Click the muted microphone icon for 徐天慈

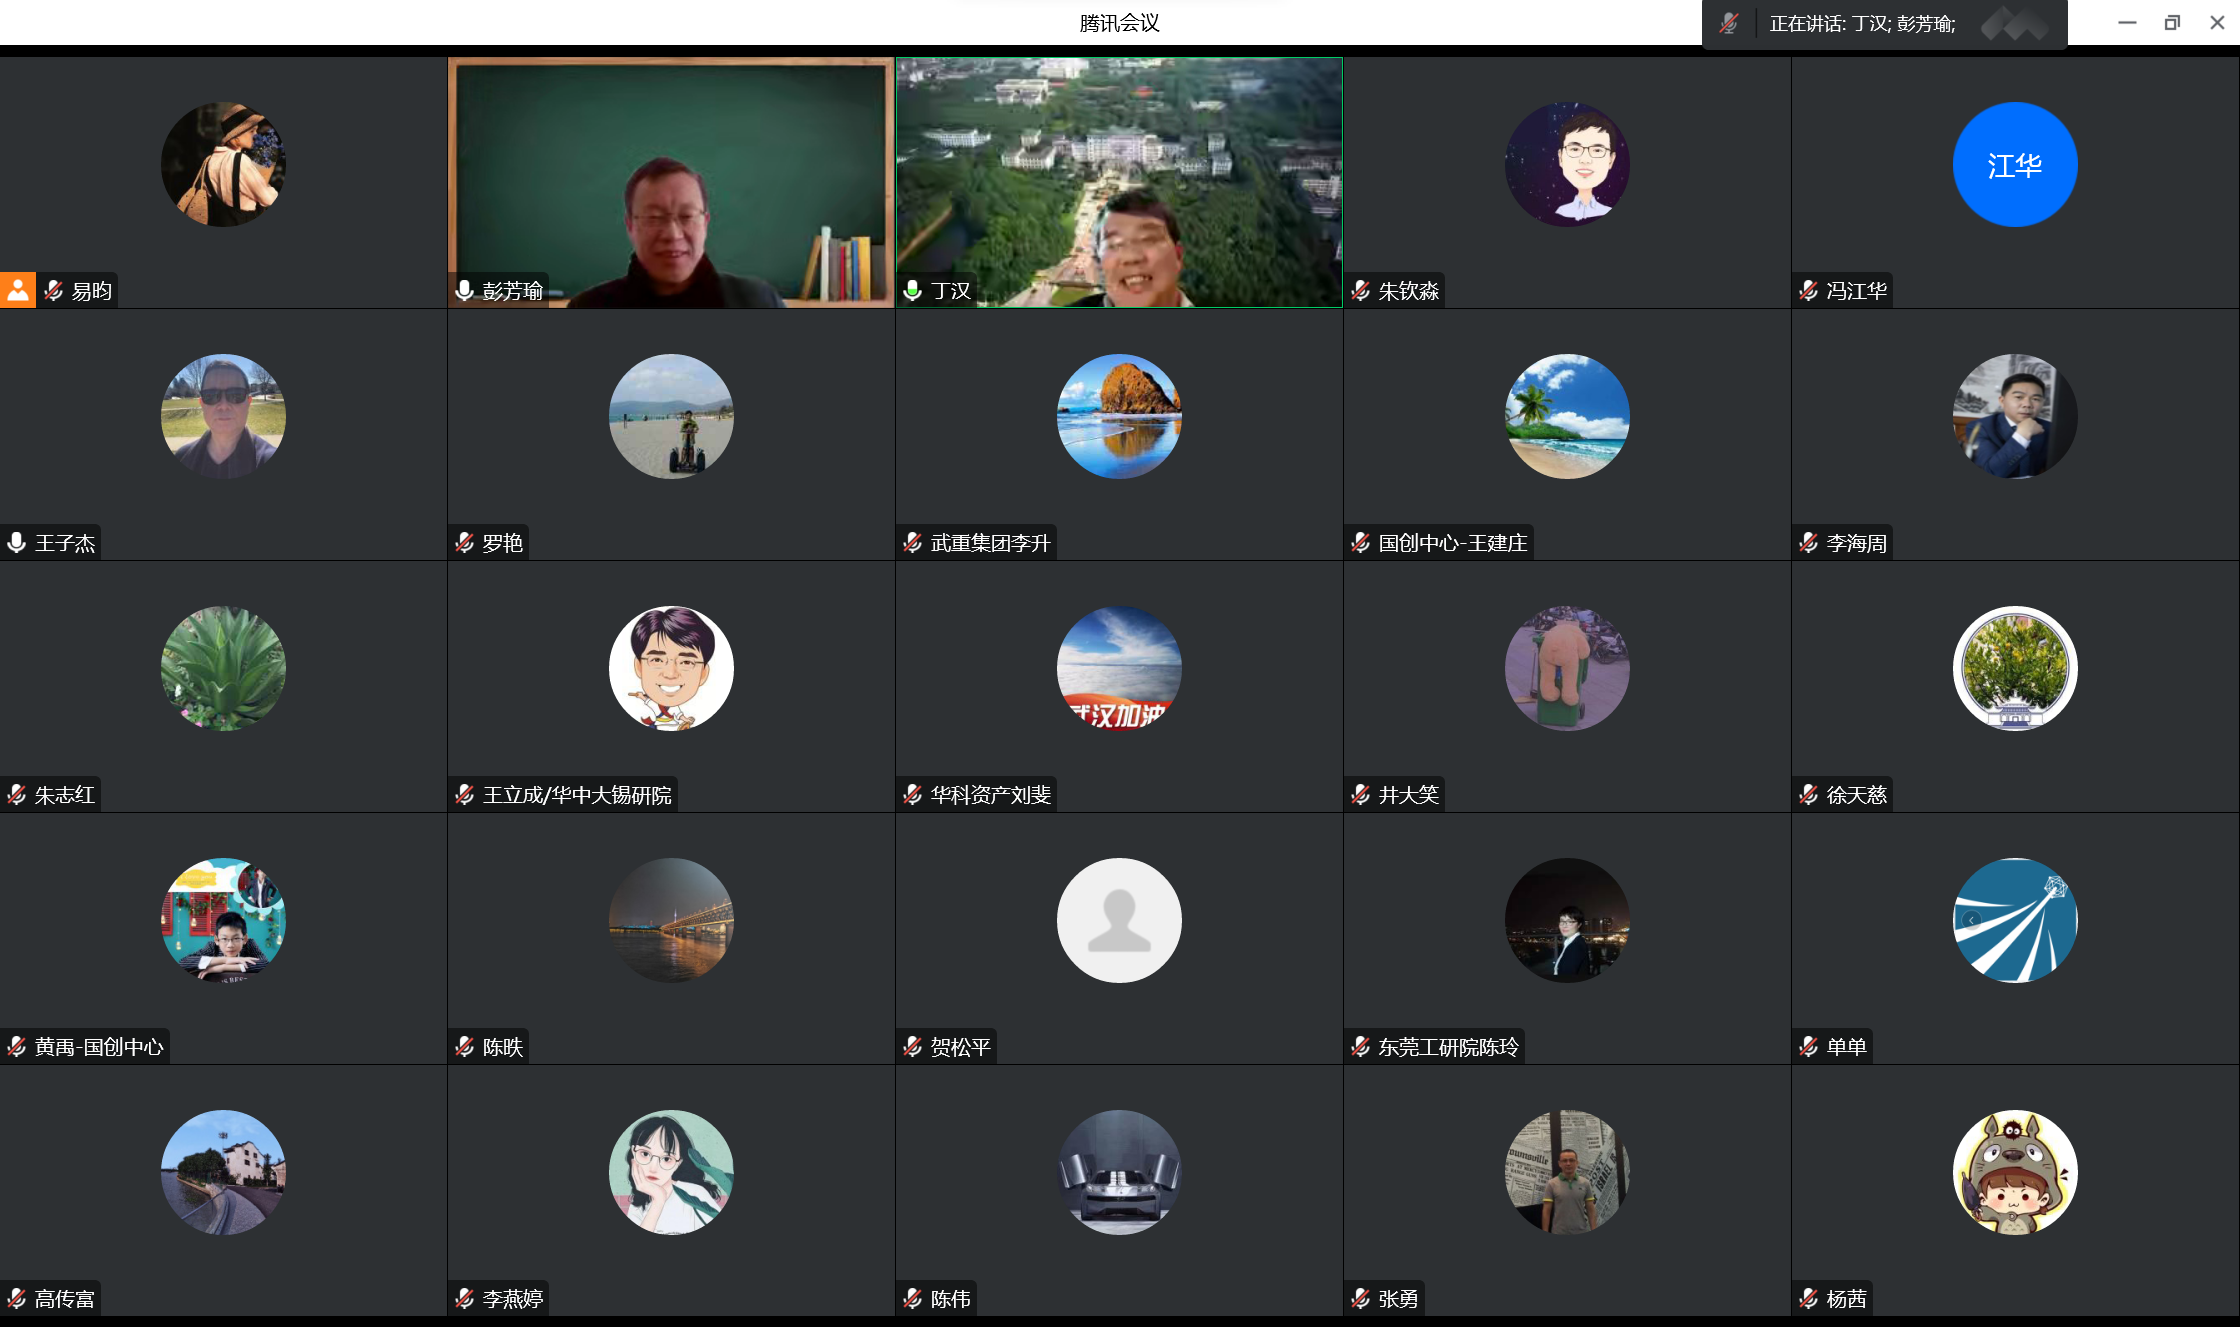pos(1808,794)
